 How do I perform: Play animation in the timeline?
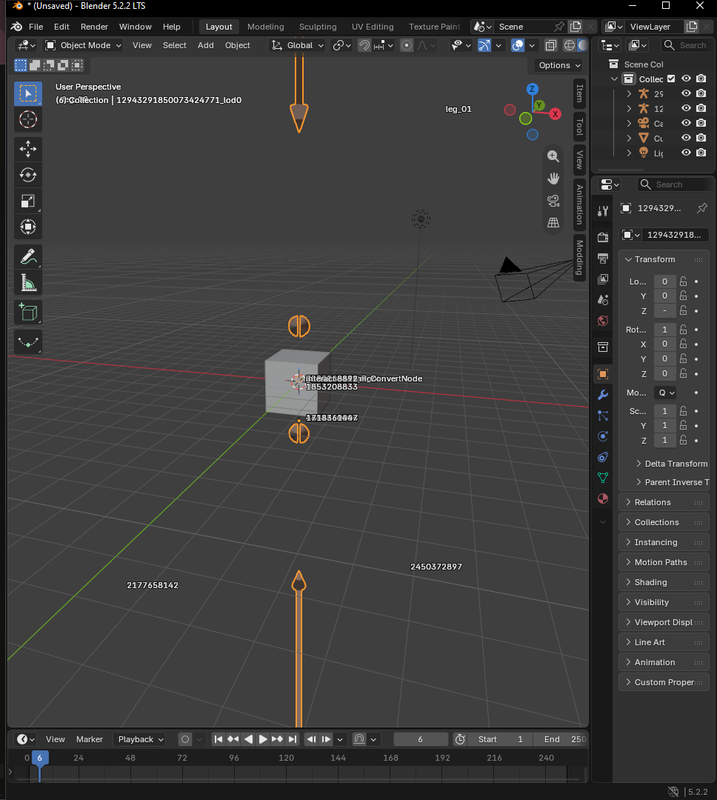click(x=263, y=739)
